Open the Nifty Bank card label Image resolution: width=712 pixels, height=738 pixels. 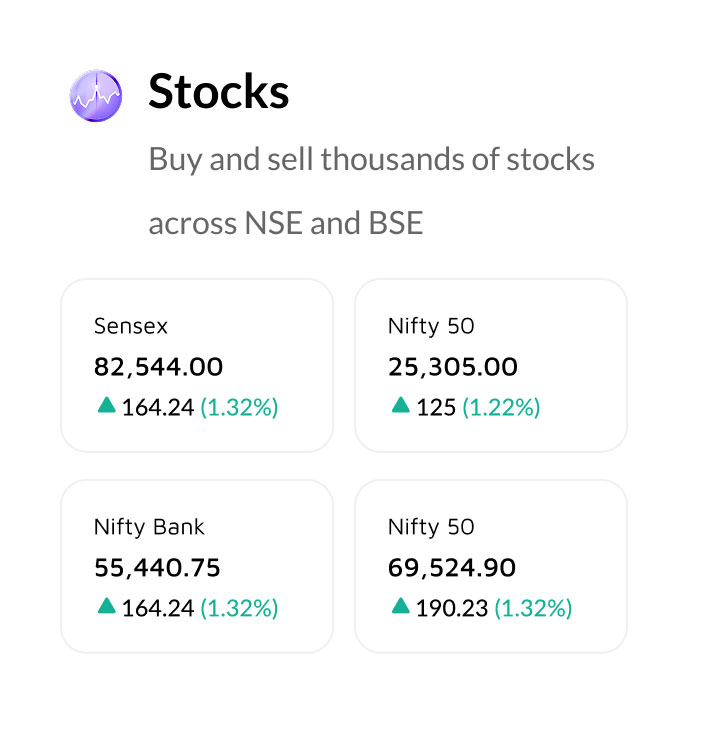[149, 527]
